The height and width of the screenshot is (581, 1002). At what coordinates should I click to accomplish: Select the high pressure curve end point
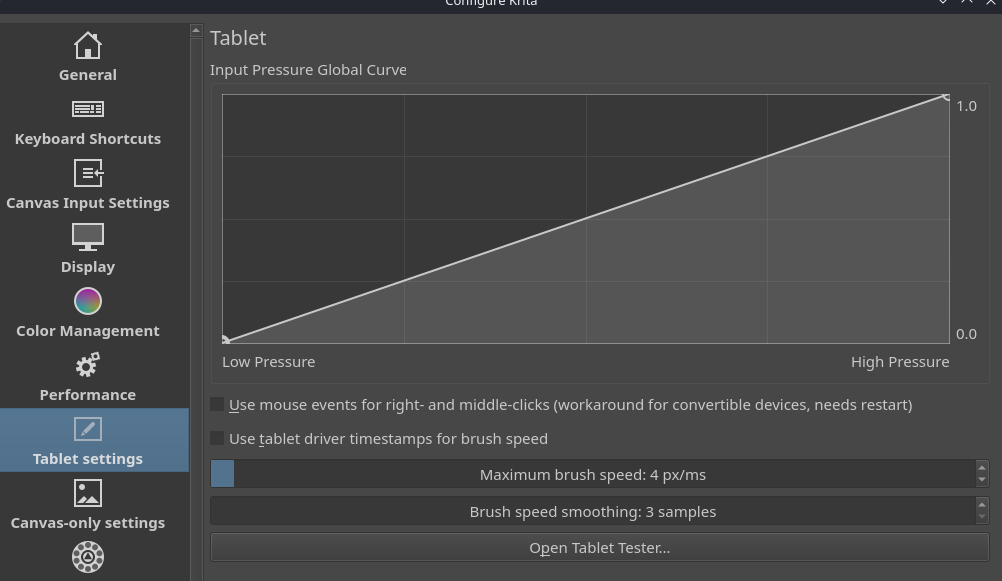[x=946, y=97]
